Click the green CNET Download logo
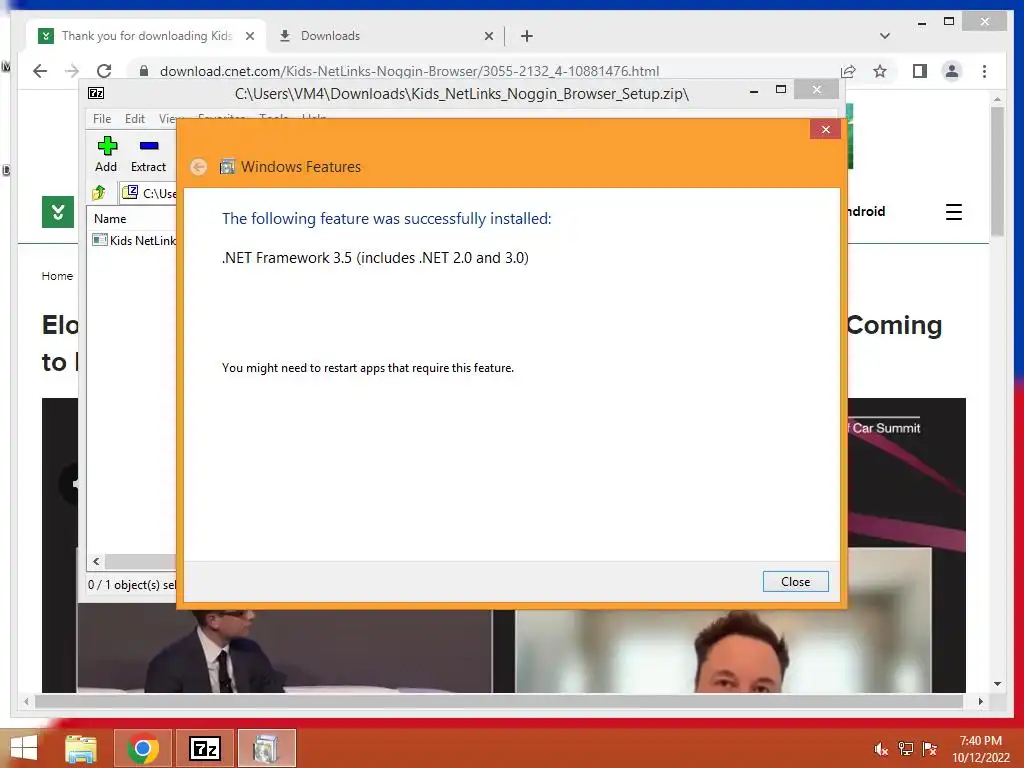This screenshot has height=768, width=1024. click(57, 212)
